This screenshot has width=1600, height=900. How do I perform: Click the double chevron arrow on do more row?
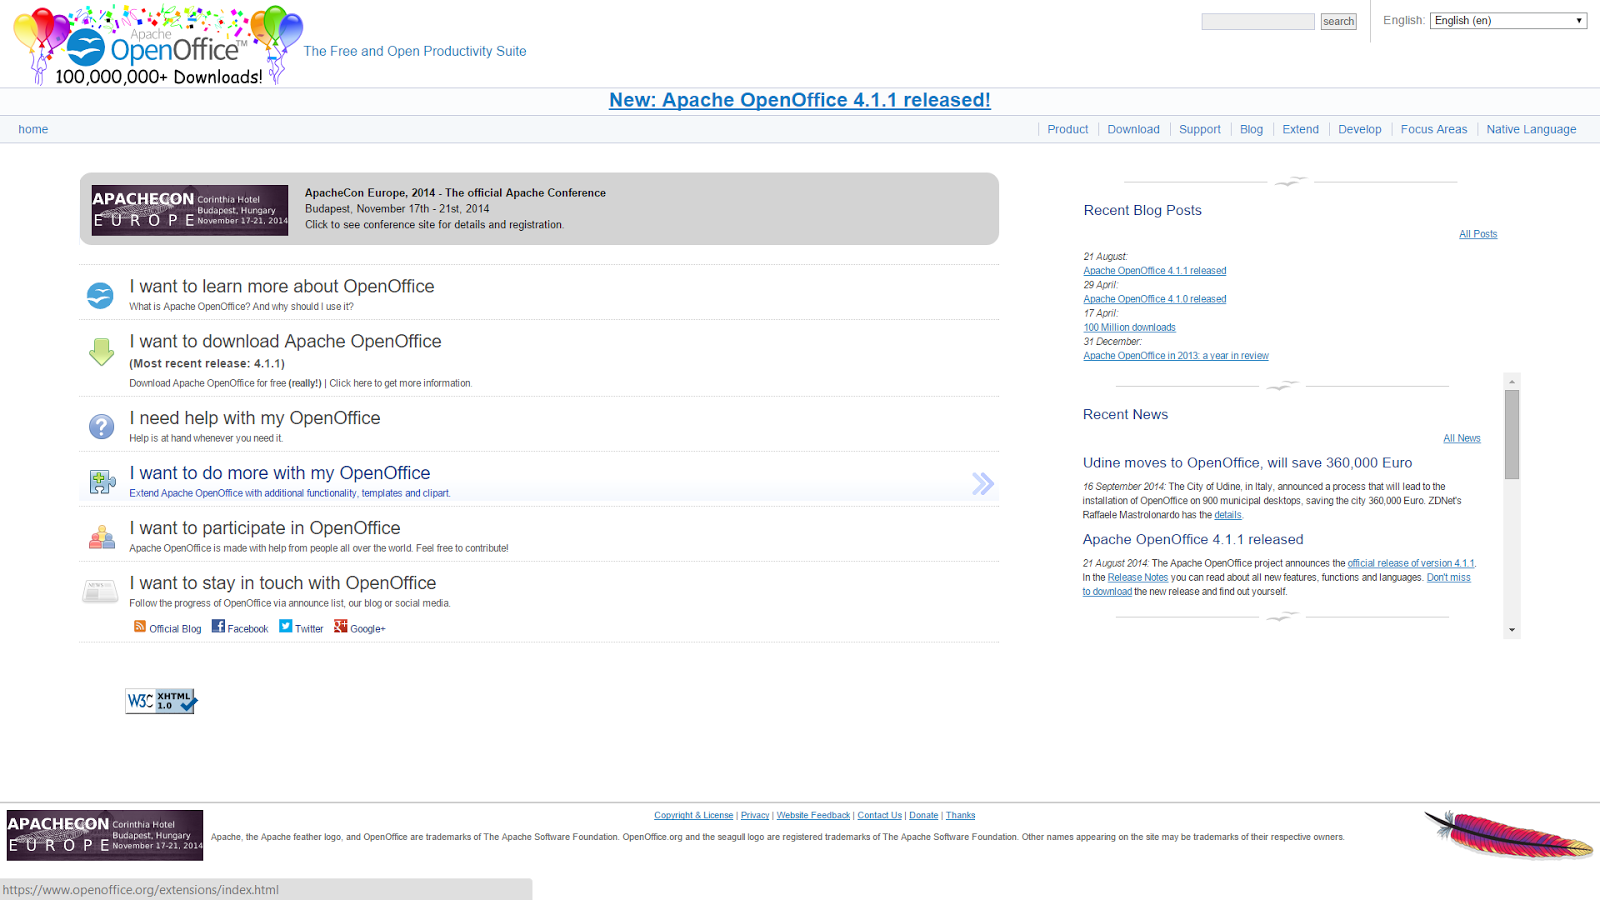pos(983,484)
